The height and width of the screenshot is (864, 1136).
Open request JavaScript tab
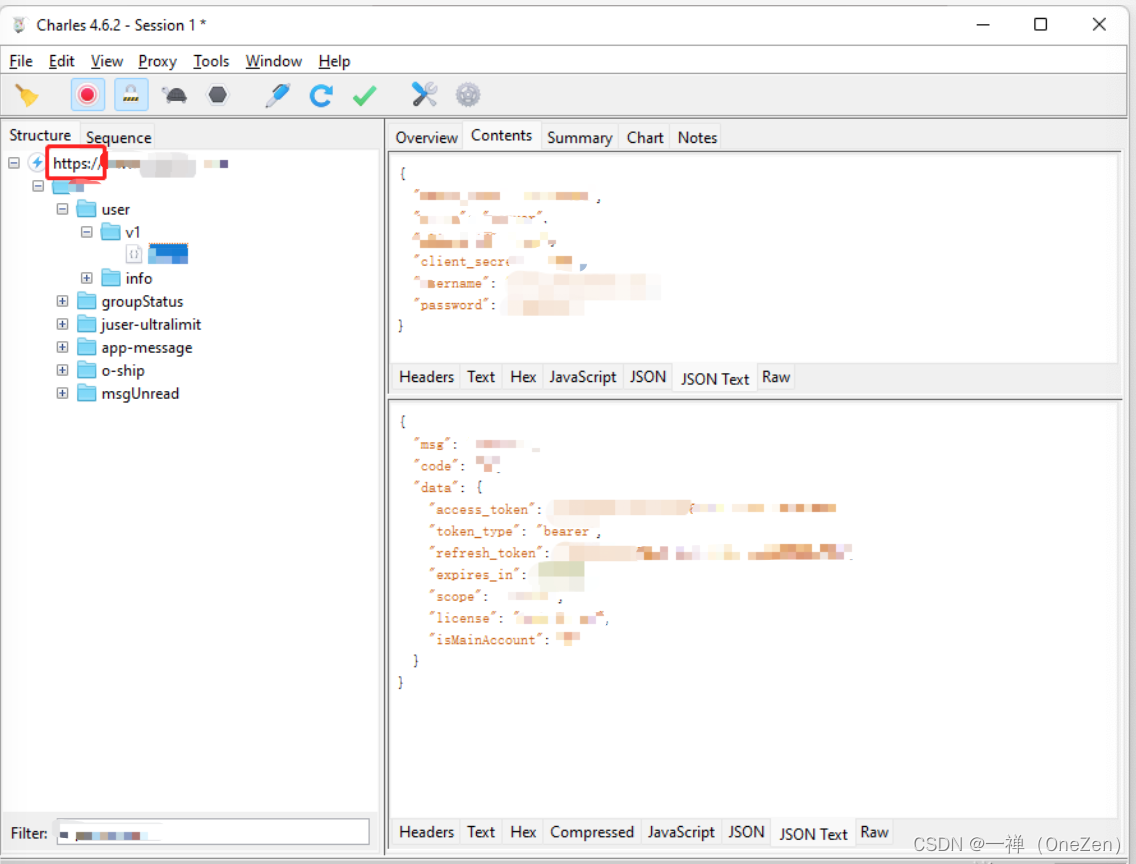(582, 377)
